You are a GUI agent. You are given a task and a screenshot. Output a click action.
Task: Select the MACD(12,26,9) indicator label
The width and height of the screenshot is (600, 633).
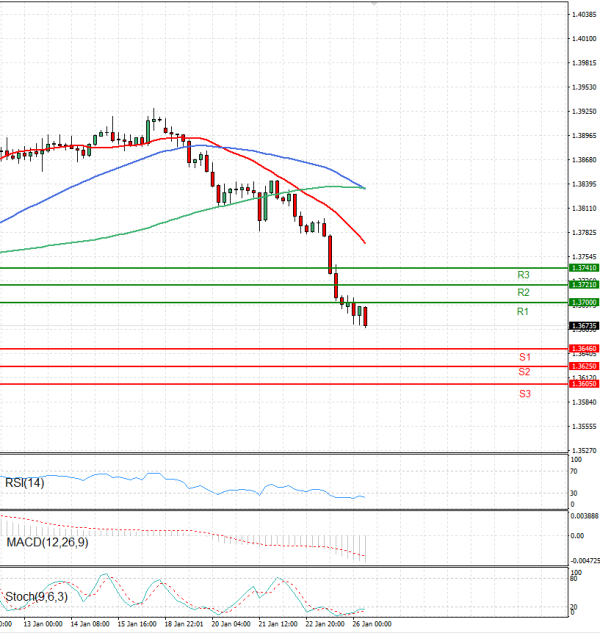48,542
